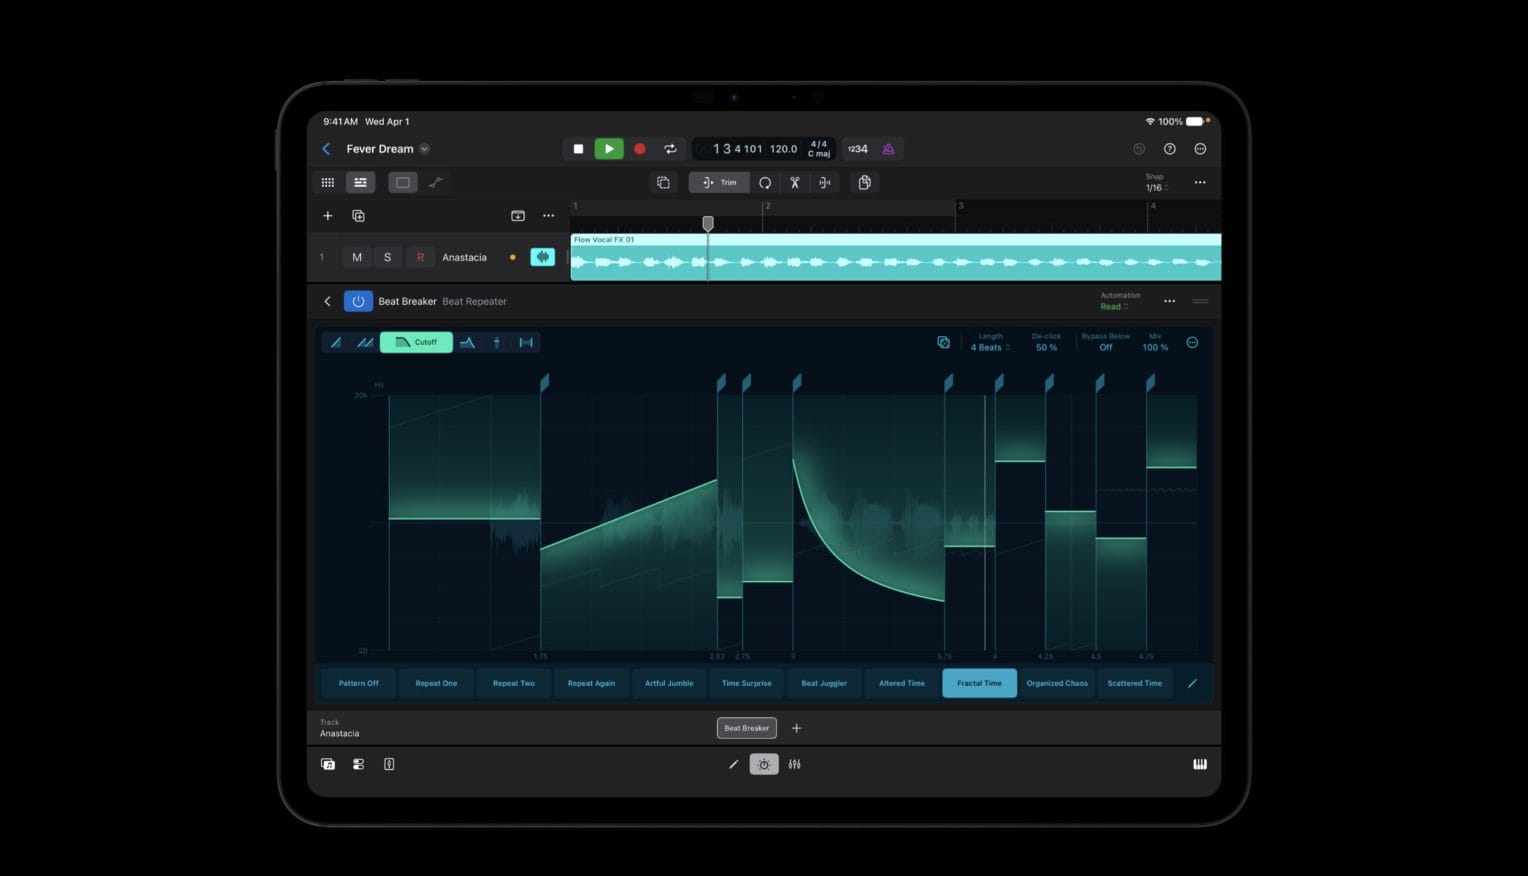Open the help question mark icon
Viewport: 1528px width, 876px height.
pos(1170,149)
